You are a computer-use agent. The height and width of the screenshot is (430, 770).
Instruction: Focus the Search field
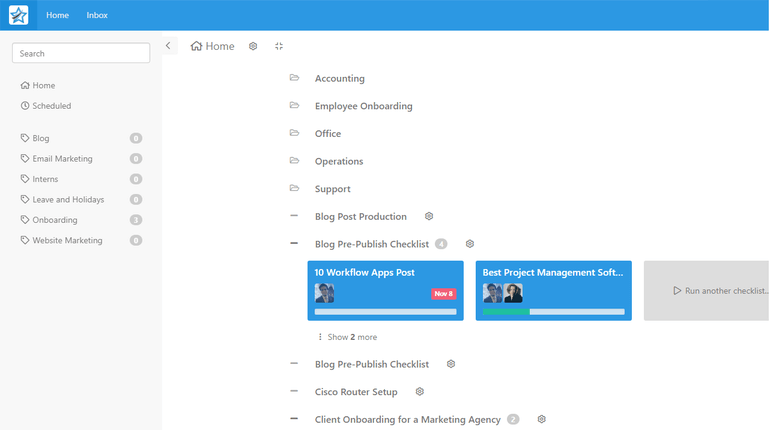click(81, 53)
